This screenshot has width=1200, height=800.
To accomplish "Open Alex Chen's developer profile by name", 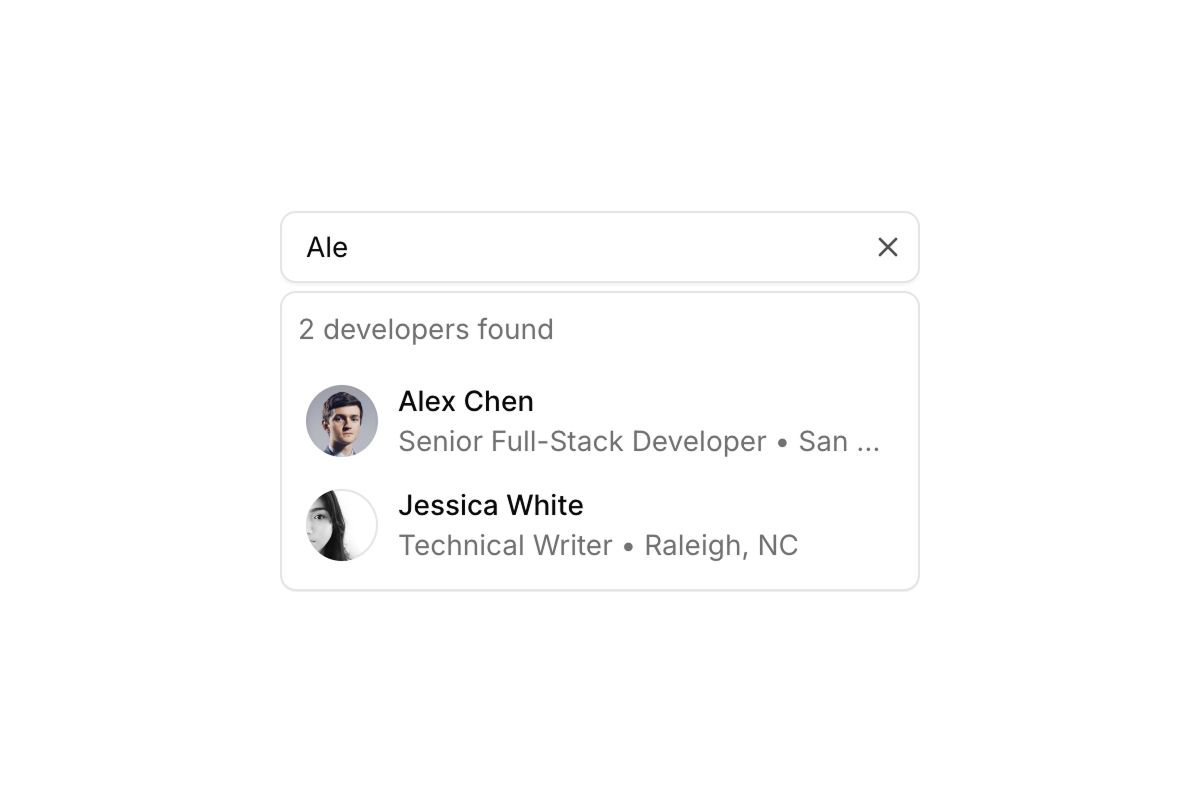I will (466, 401).
